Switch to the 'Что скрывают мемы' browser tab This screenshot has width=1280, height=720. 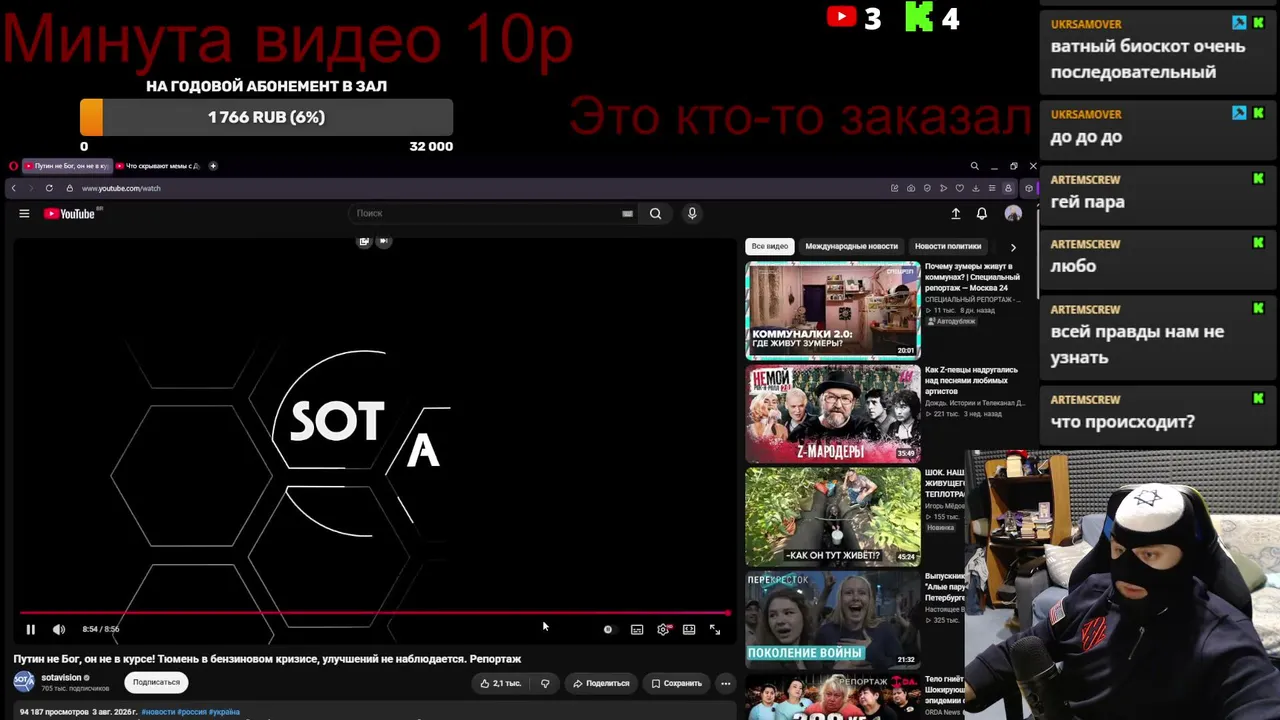[x=157, y=166]
